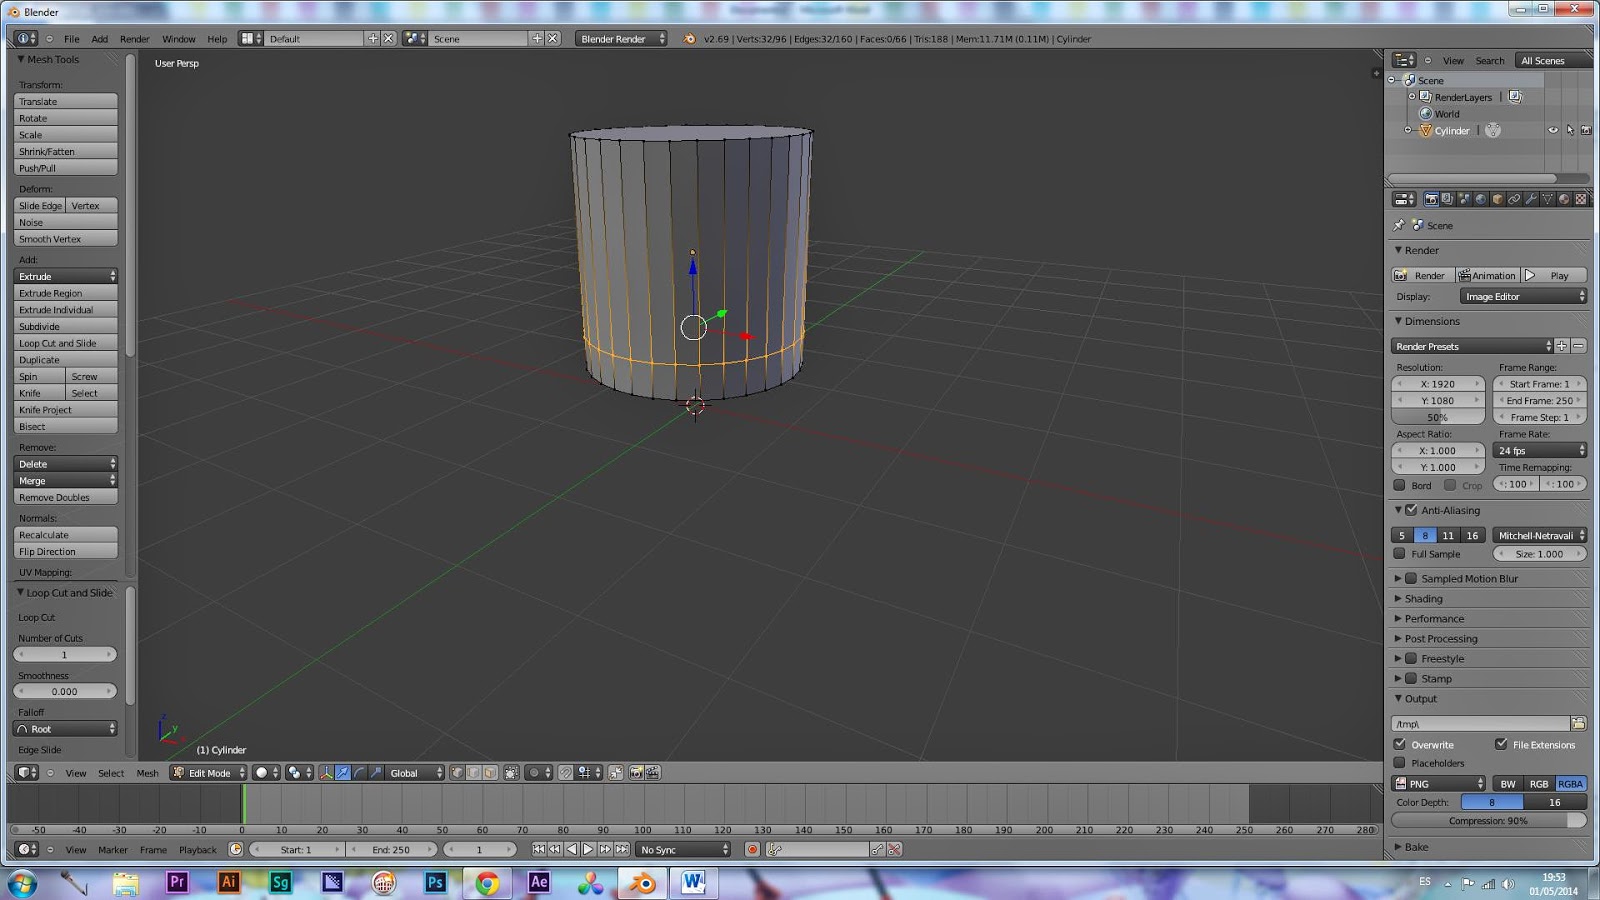Open the World properties globe icon

coord(1480,198)
